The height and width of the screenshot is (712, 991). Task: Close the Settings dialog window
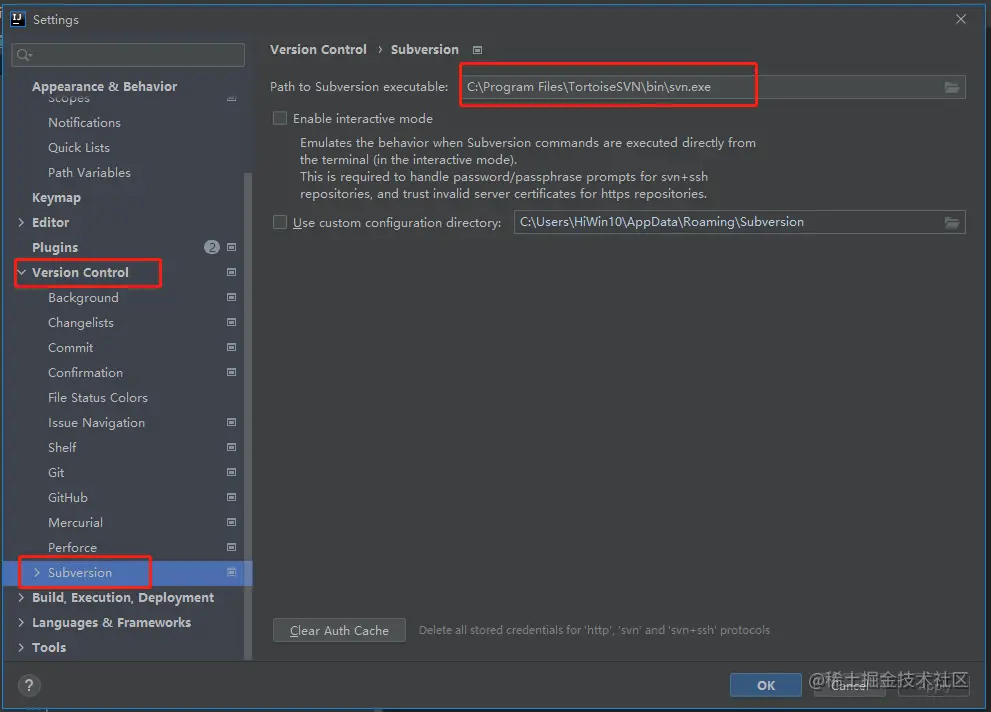[x=961, y=19]
